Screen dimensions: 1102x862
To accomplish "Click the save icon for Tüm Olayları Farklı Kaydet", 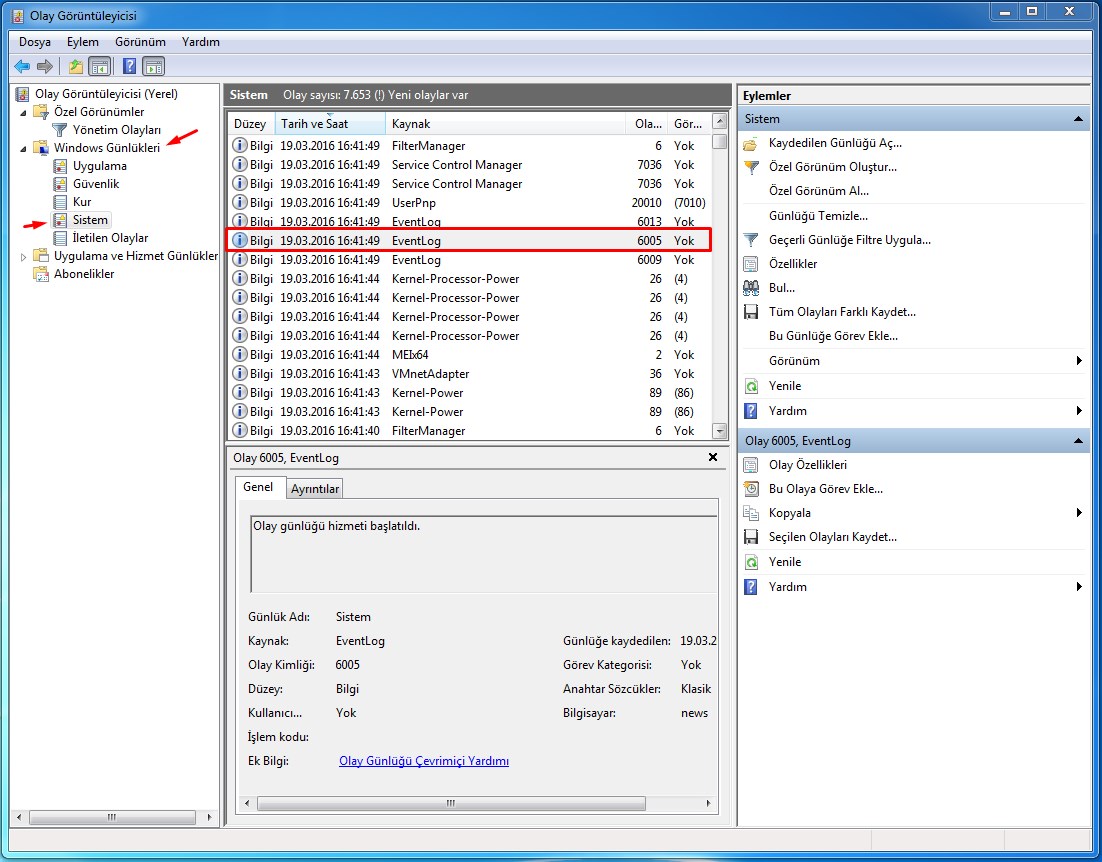I will (x=751, y=312).
